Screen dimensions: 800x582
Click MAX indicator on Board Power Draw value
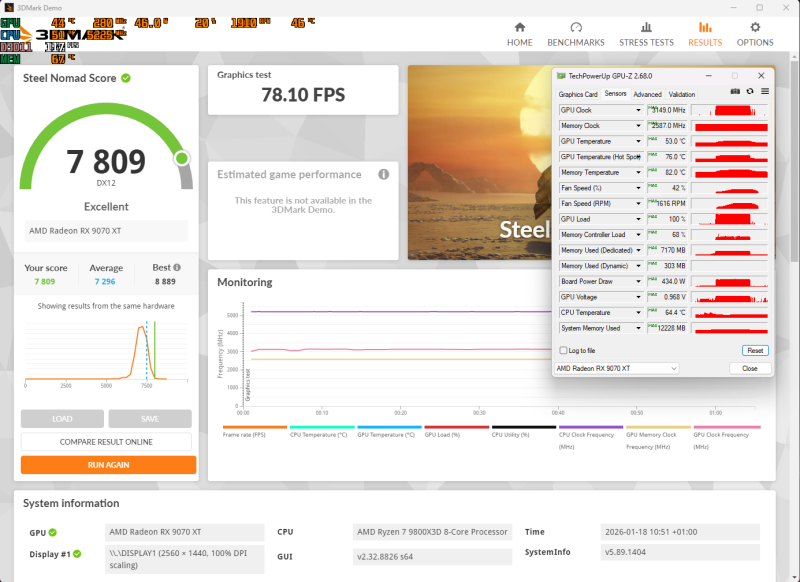pyautogui.click(x=652, y=279)
